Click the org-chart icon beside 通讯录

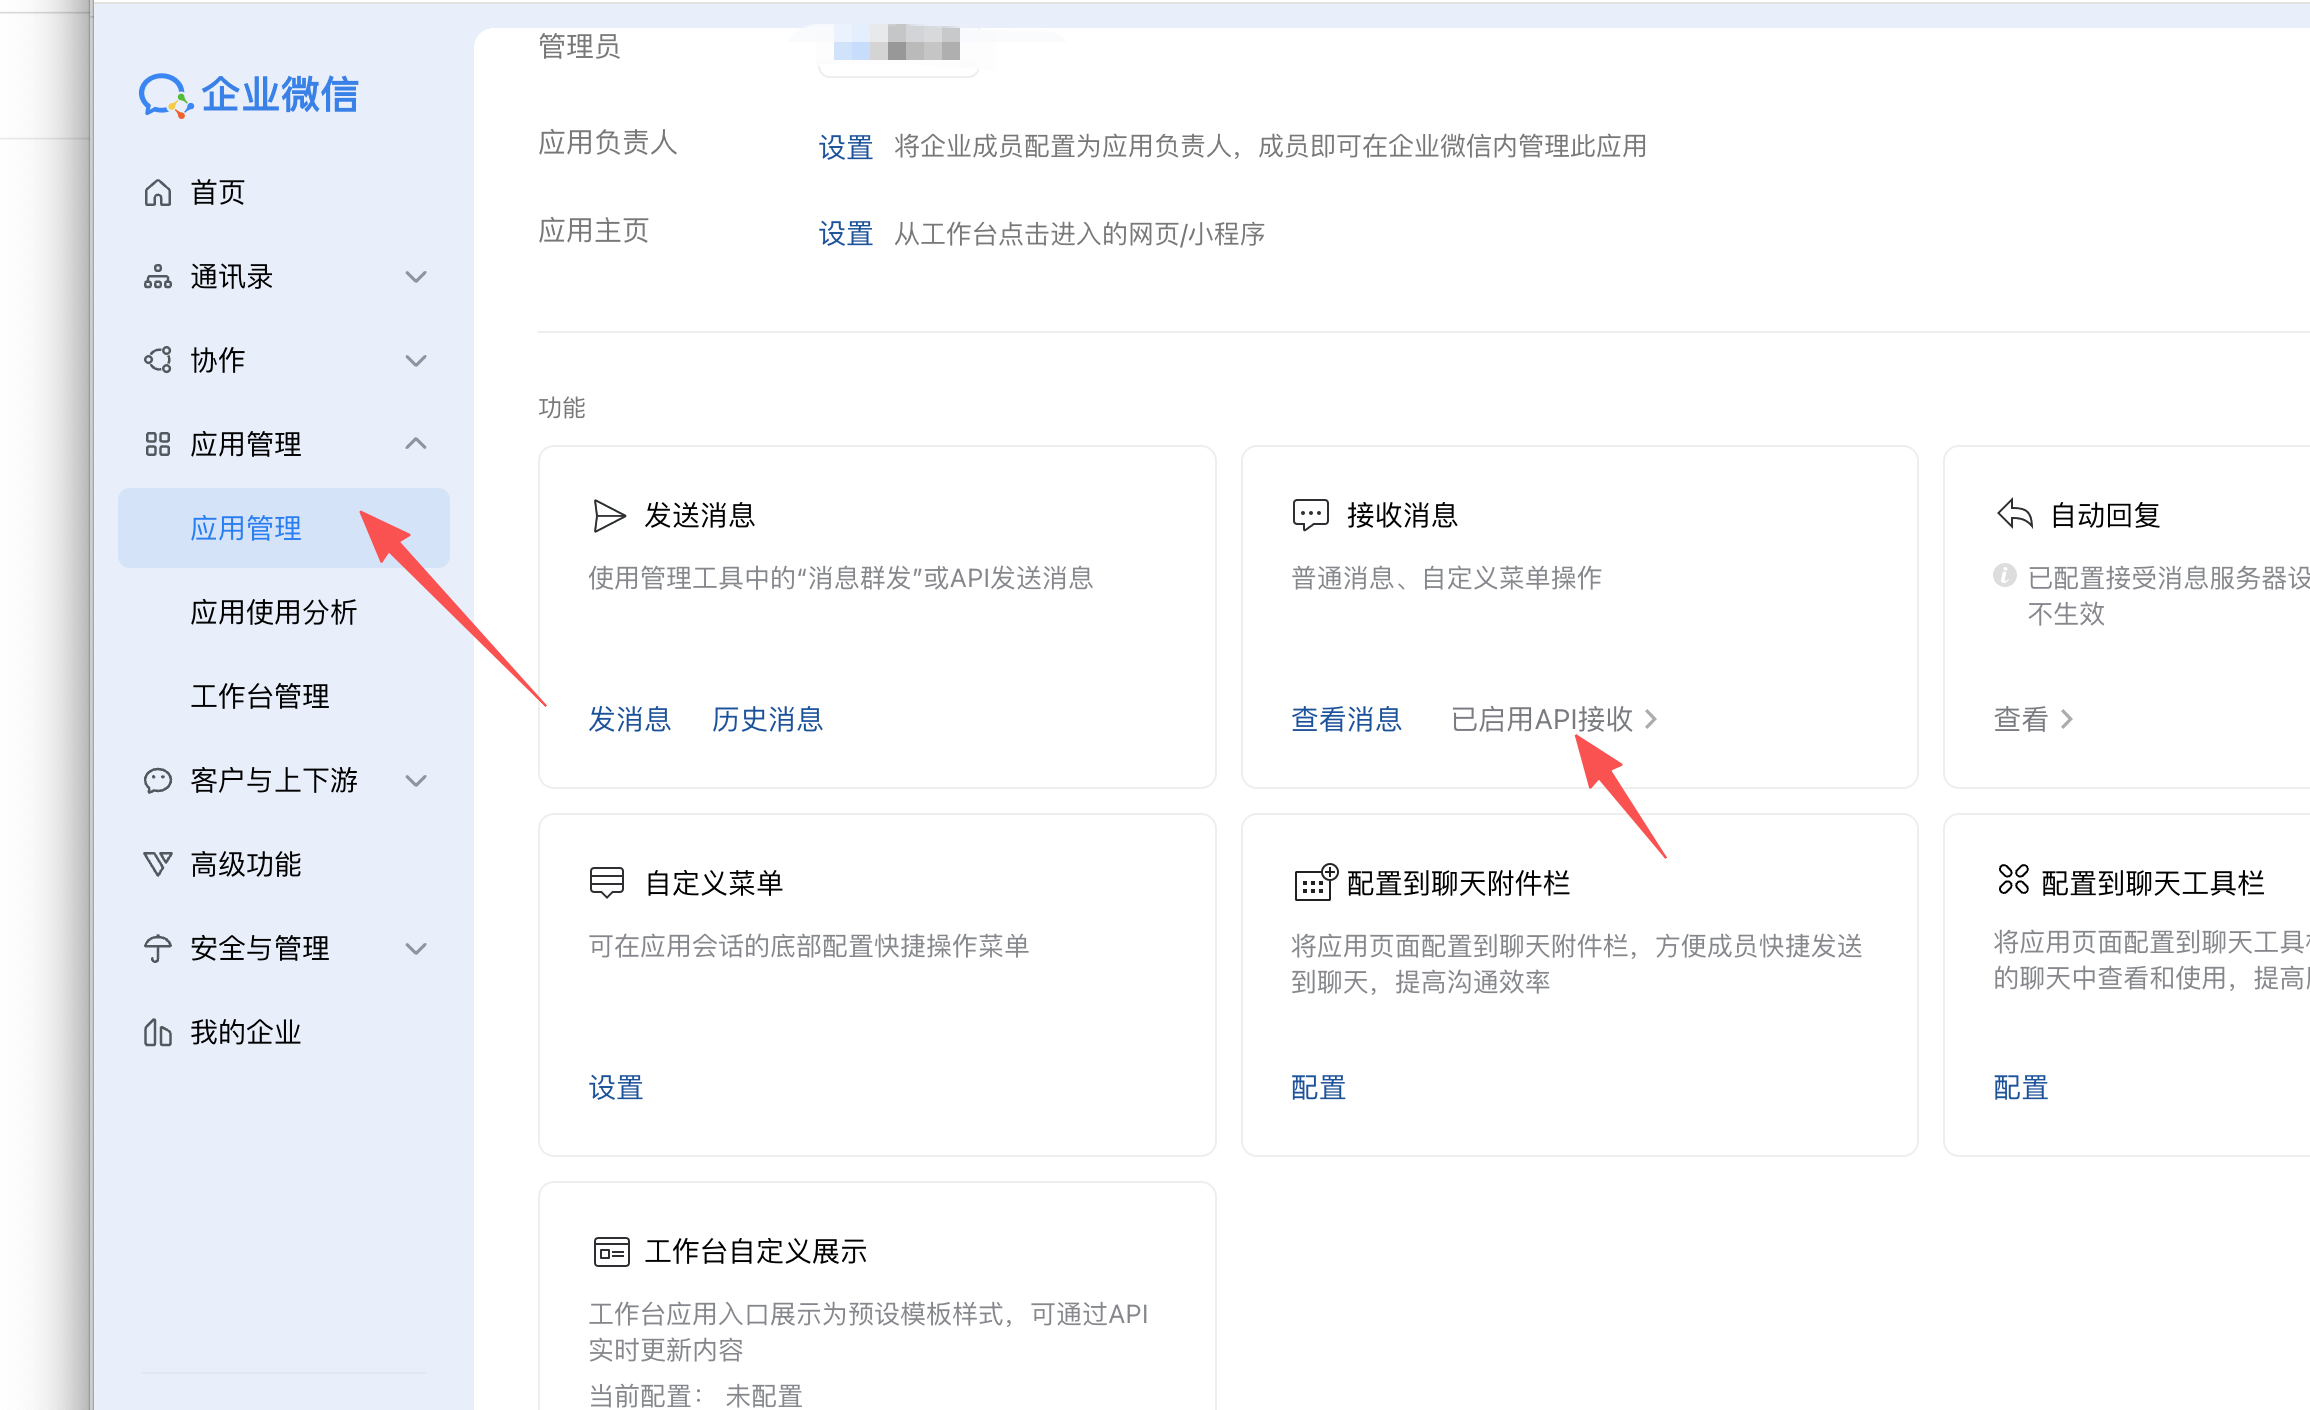coord(158,277)
